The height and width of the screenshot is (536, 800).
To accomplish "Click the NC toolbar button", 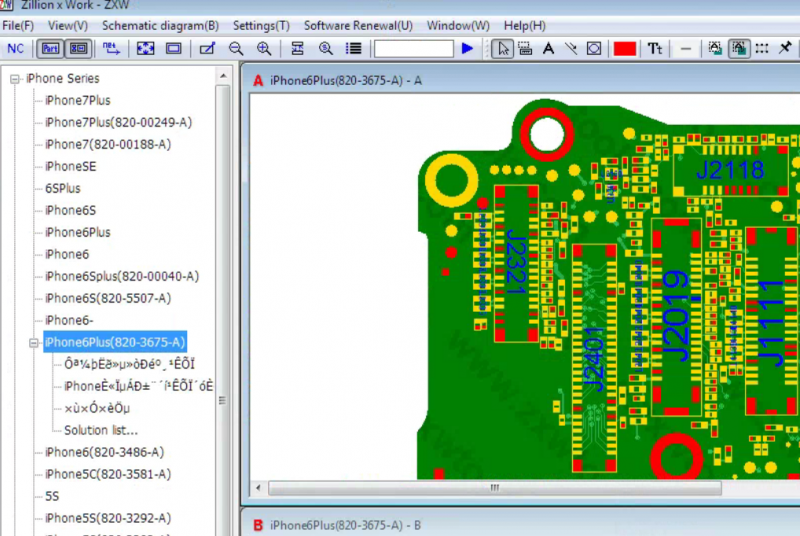I will point(15,49).
